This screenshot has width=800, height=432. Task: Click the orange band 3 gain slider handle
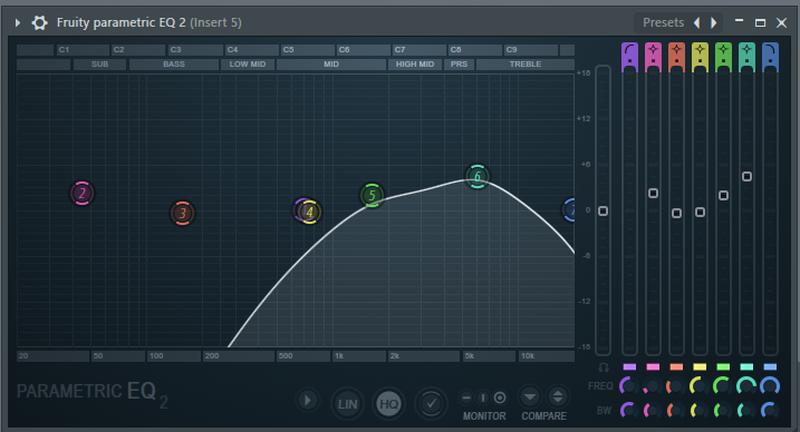[x=677, y=213]
